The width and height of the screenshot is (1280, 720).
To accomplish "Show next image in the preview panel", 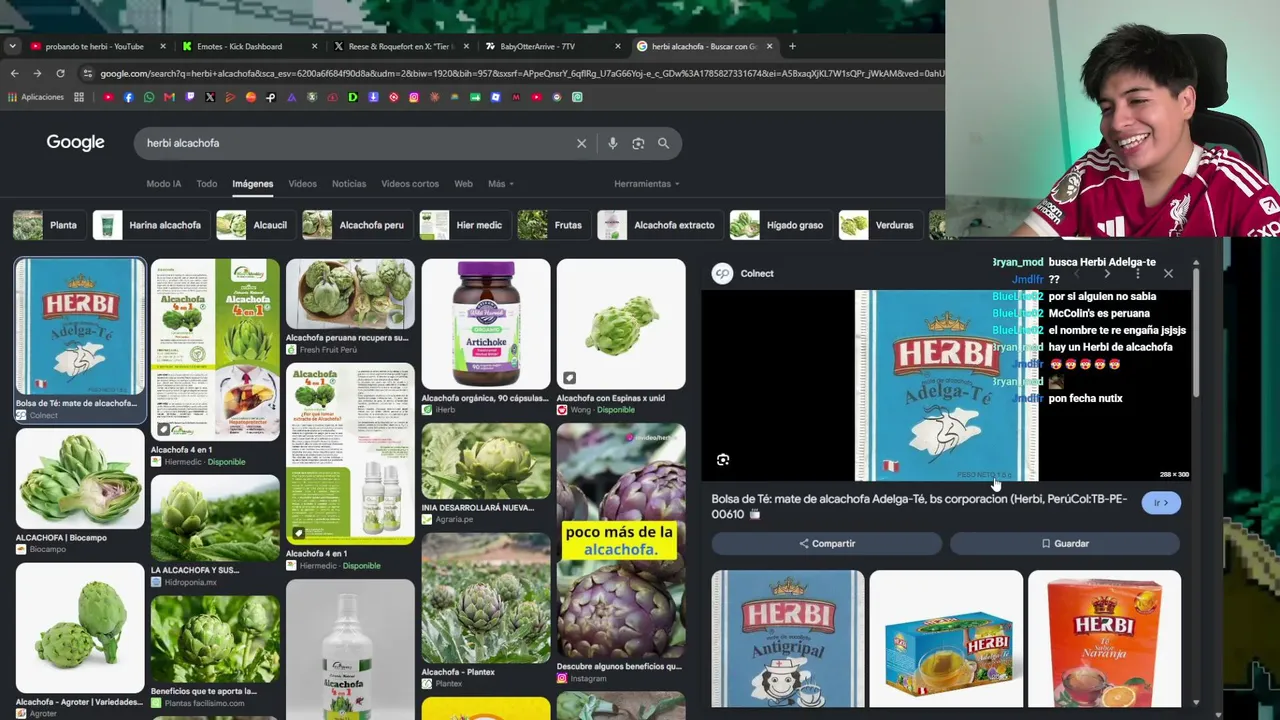I will 1107,273.
